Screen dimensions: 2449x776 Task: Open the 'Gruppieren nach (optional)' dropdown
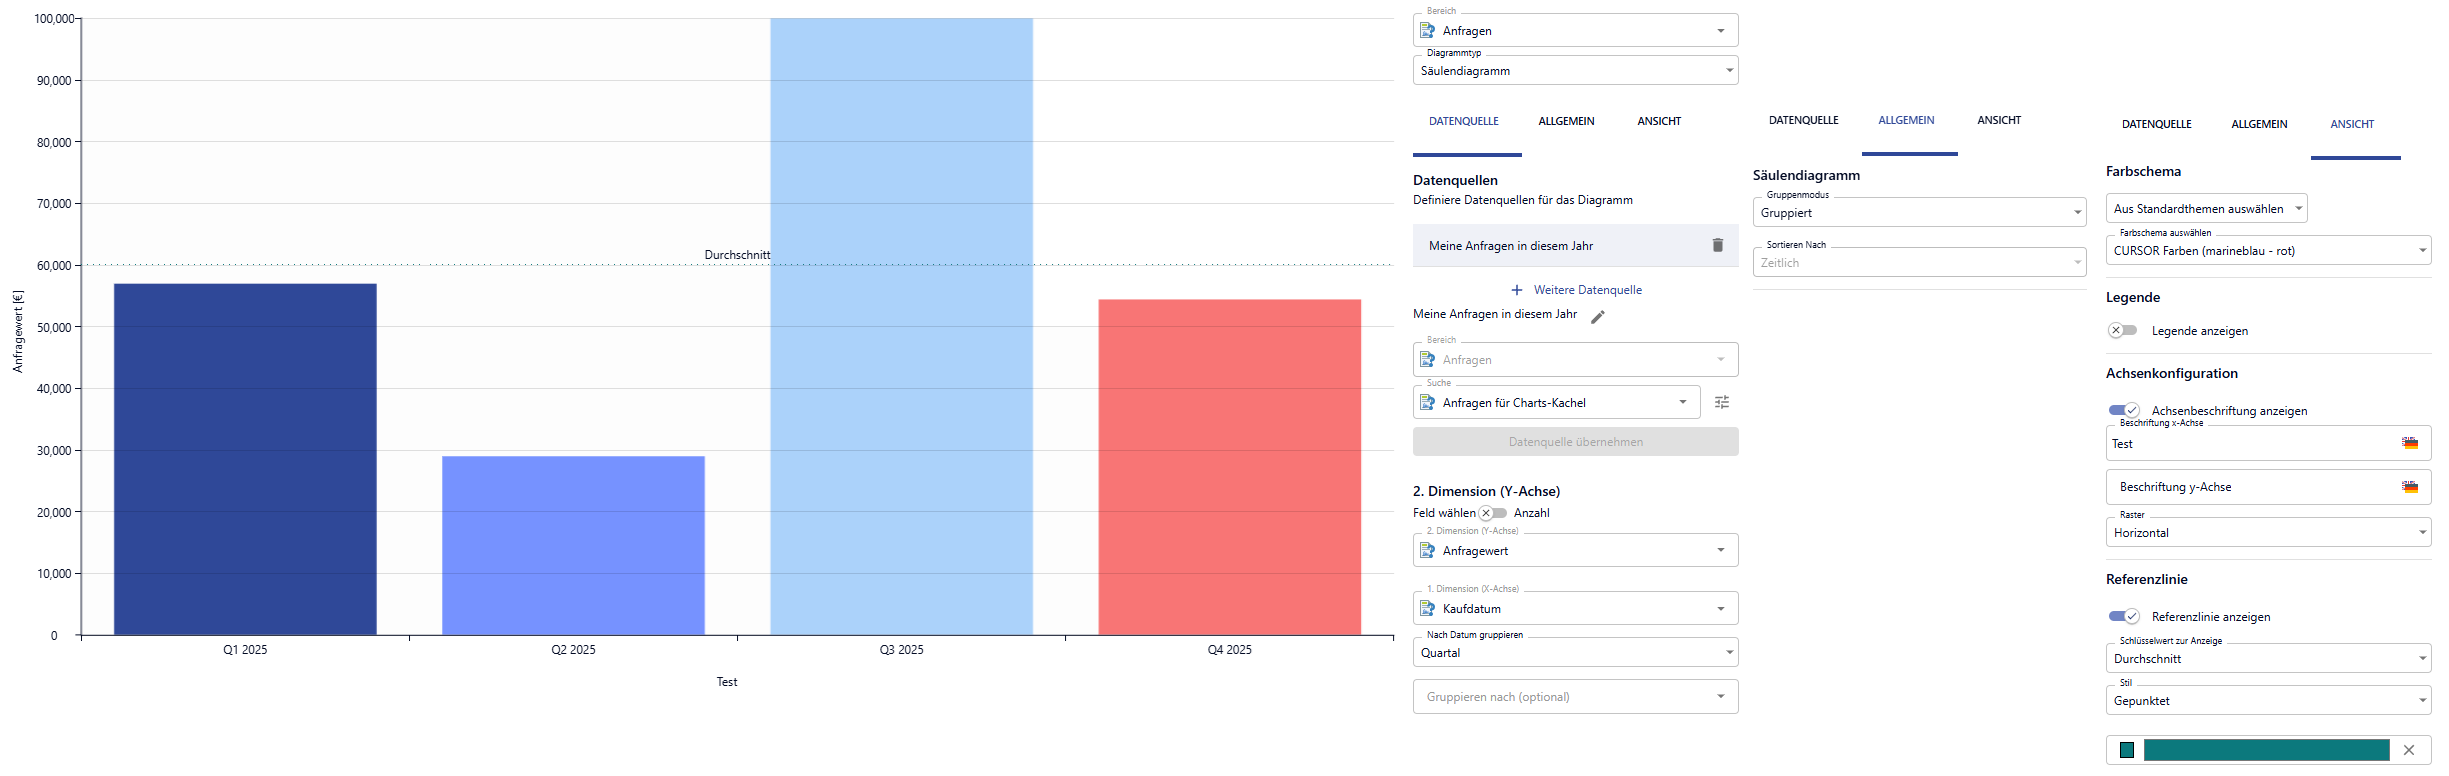tap(1575, 696)
